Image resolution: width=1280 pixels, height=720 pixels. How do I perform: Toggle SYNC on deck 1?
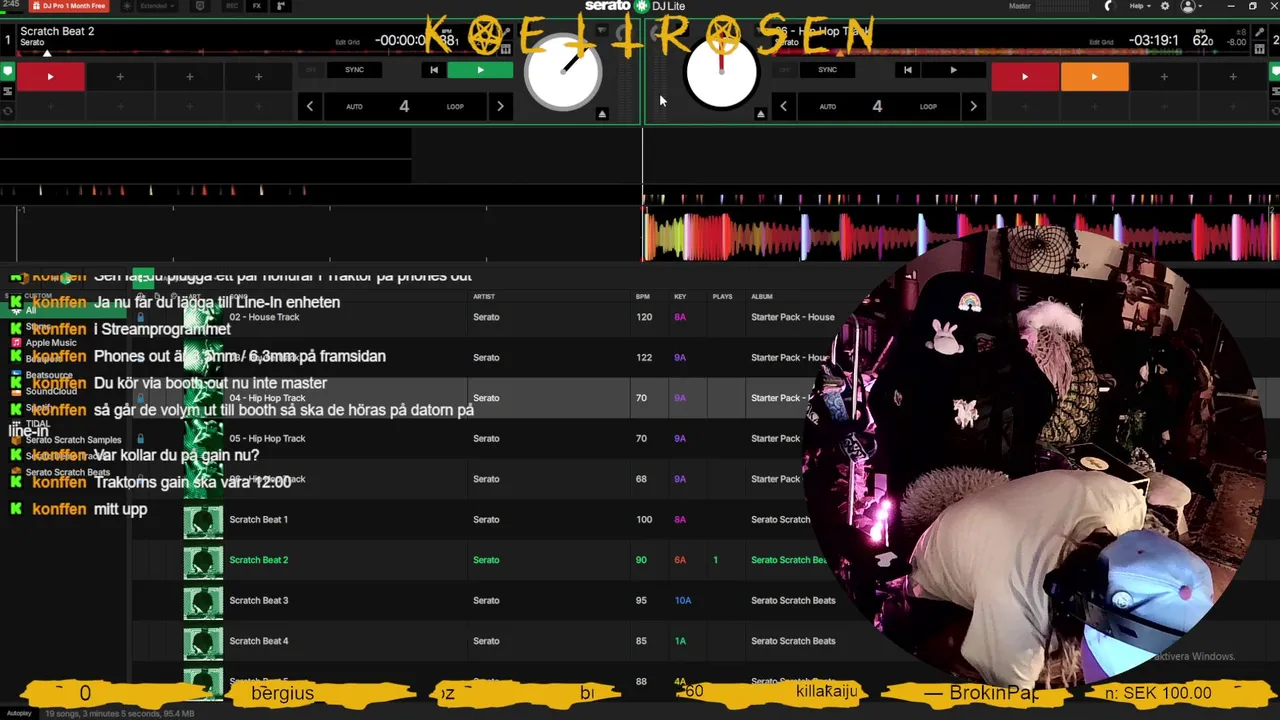coord(354,70)
